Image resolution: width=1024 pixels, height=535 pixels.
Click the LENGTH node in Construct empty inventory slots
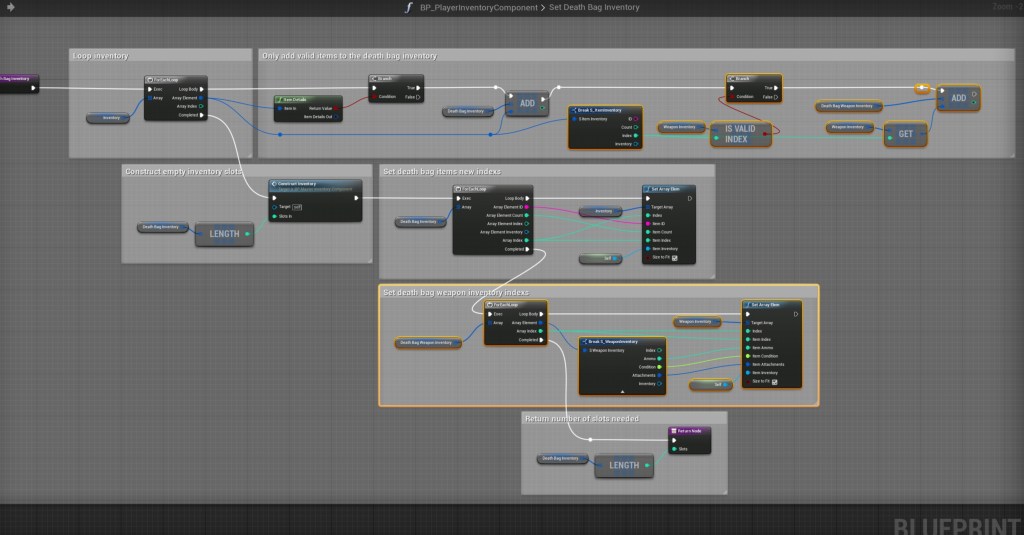pyautogui.click(x=223, y=233)
